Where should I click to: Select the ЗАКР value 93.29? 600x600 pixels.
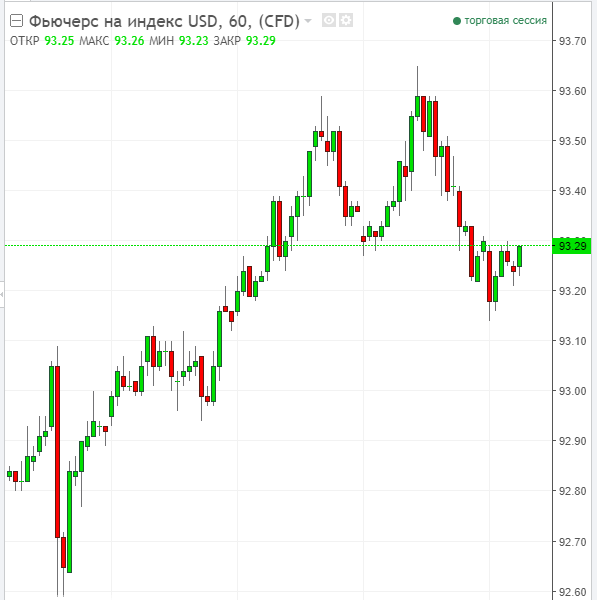tap(260, 40)
